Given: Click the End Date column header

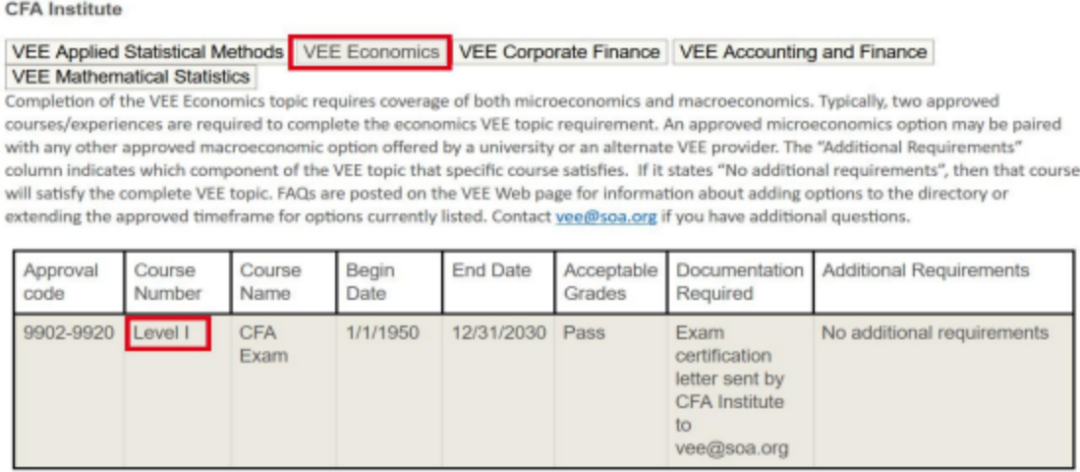Looking at the screenshot, I should click(498, 283).
